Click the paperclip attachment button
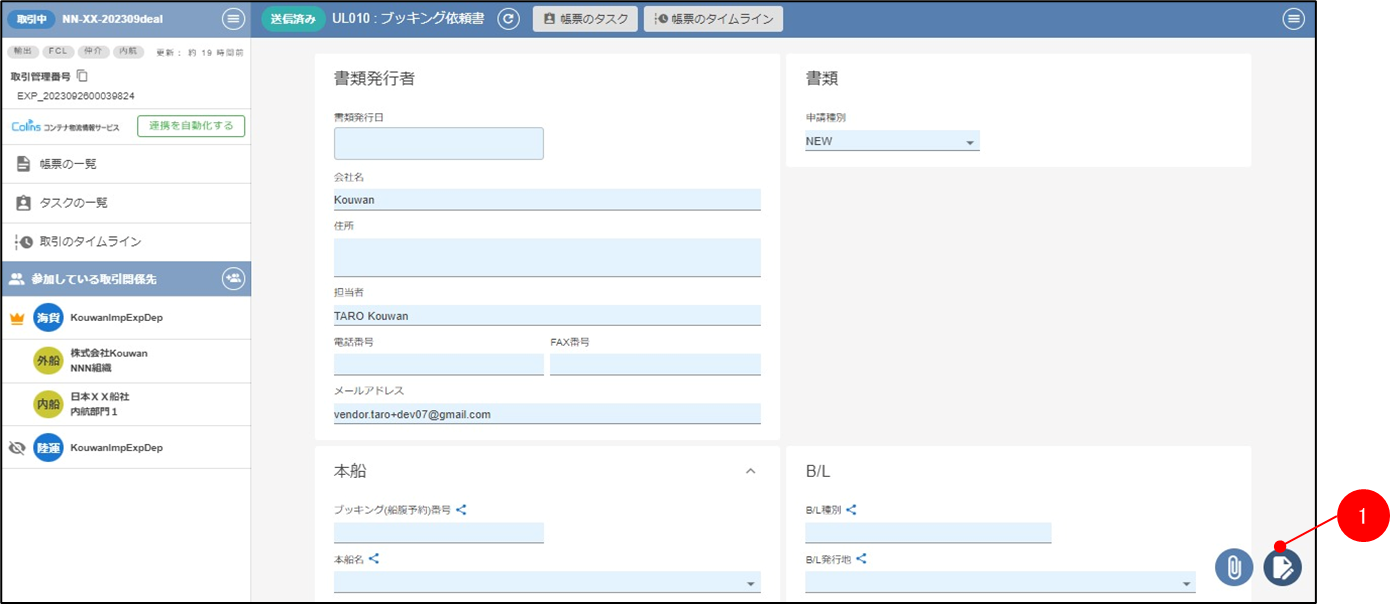Image resolution: width=1390 pixels, height=604 pixels. pyautogui.click(x=1234, y=567)
